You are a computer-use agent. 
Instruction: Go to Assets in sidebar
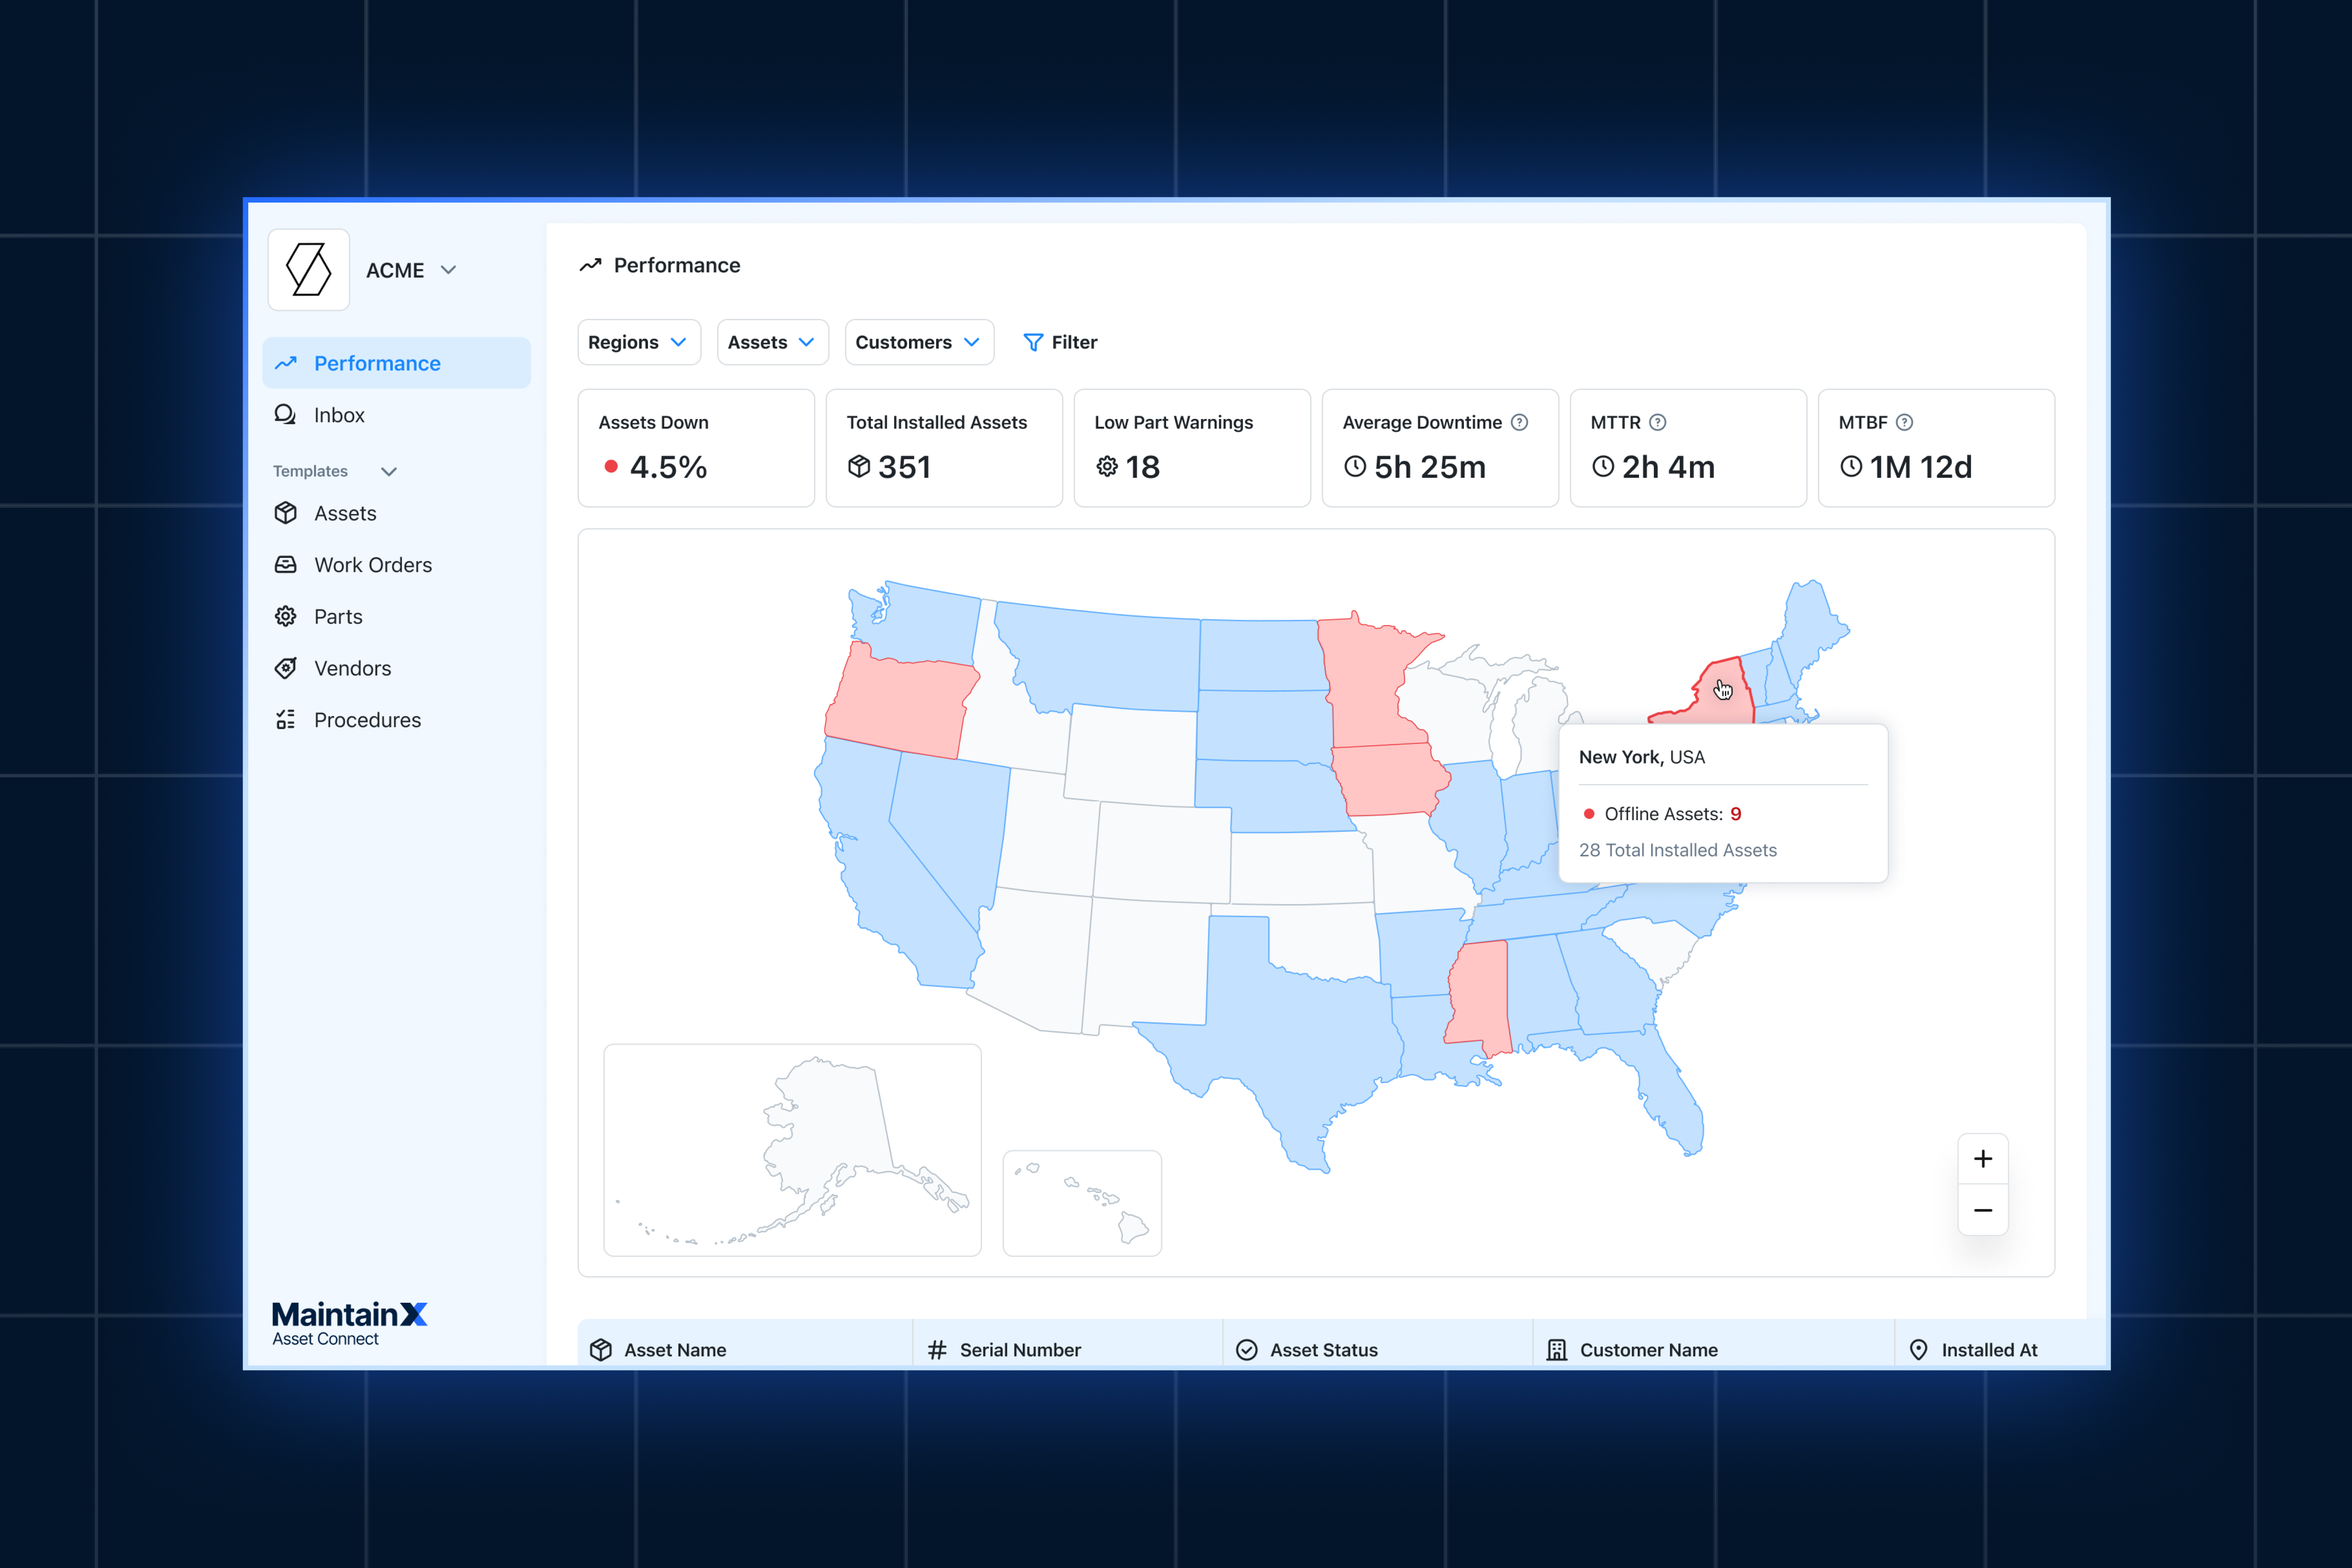tap(397, 513)
